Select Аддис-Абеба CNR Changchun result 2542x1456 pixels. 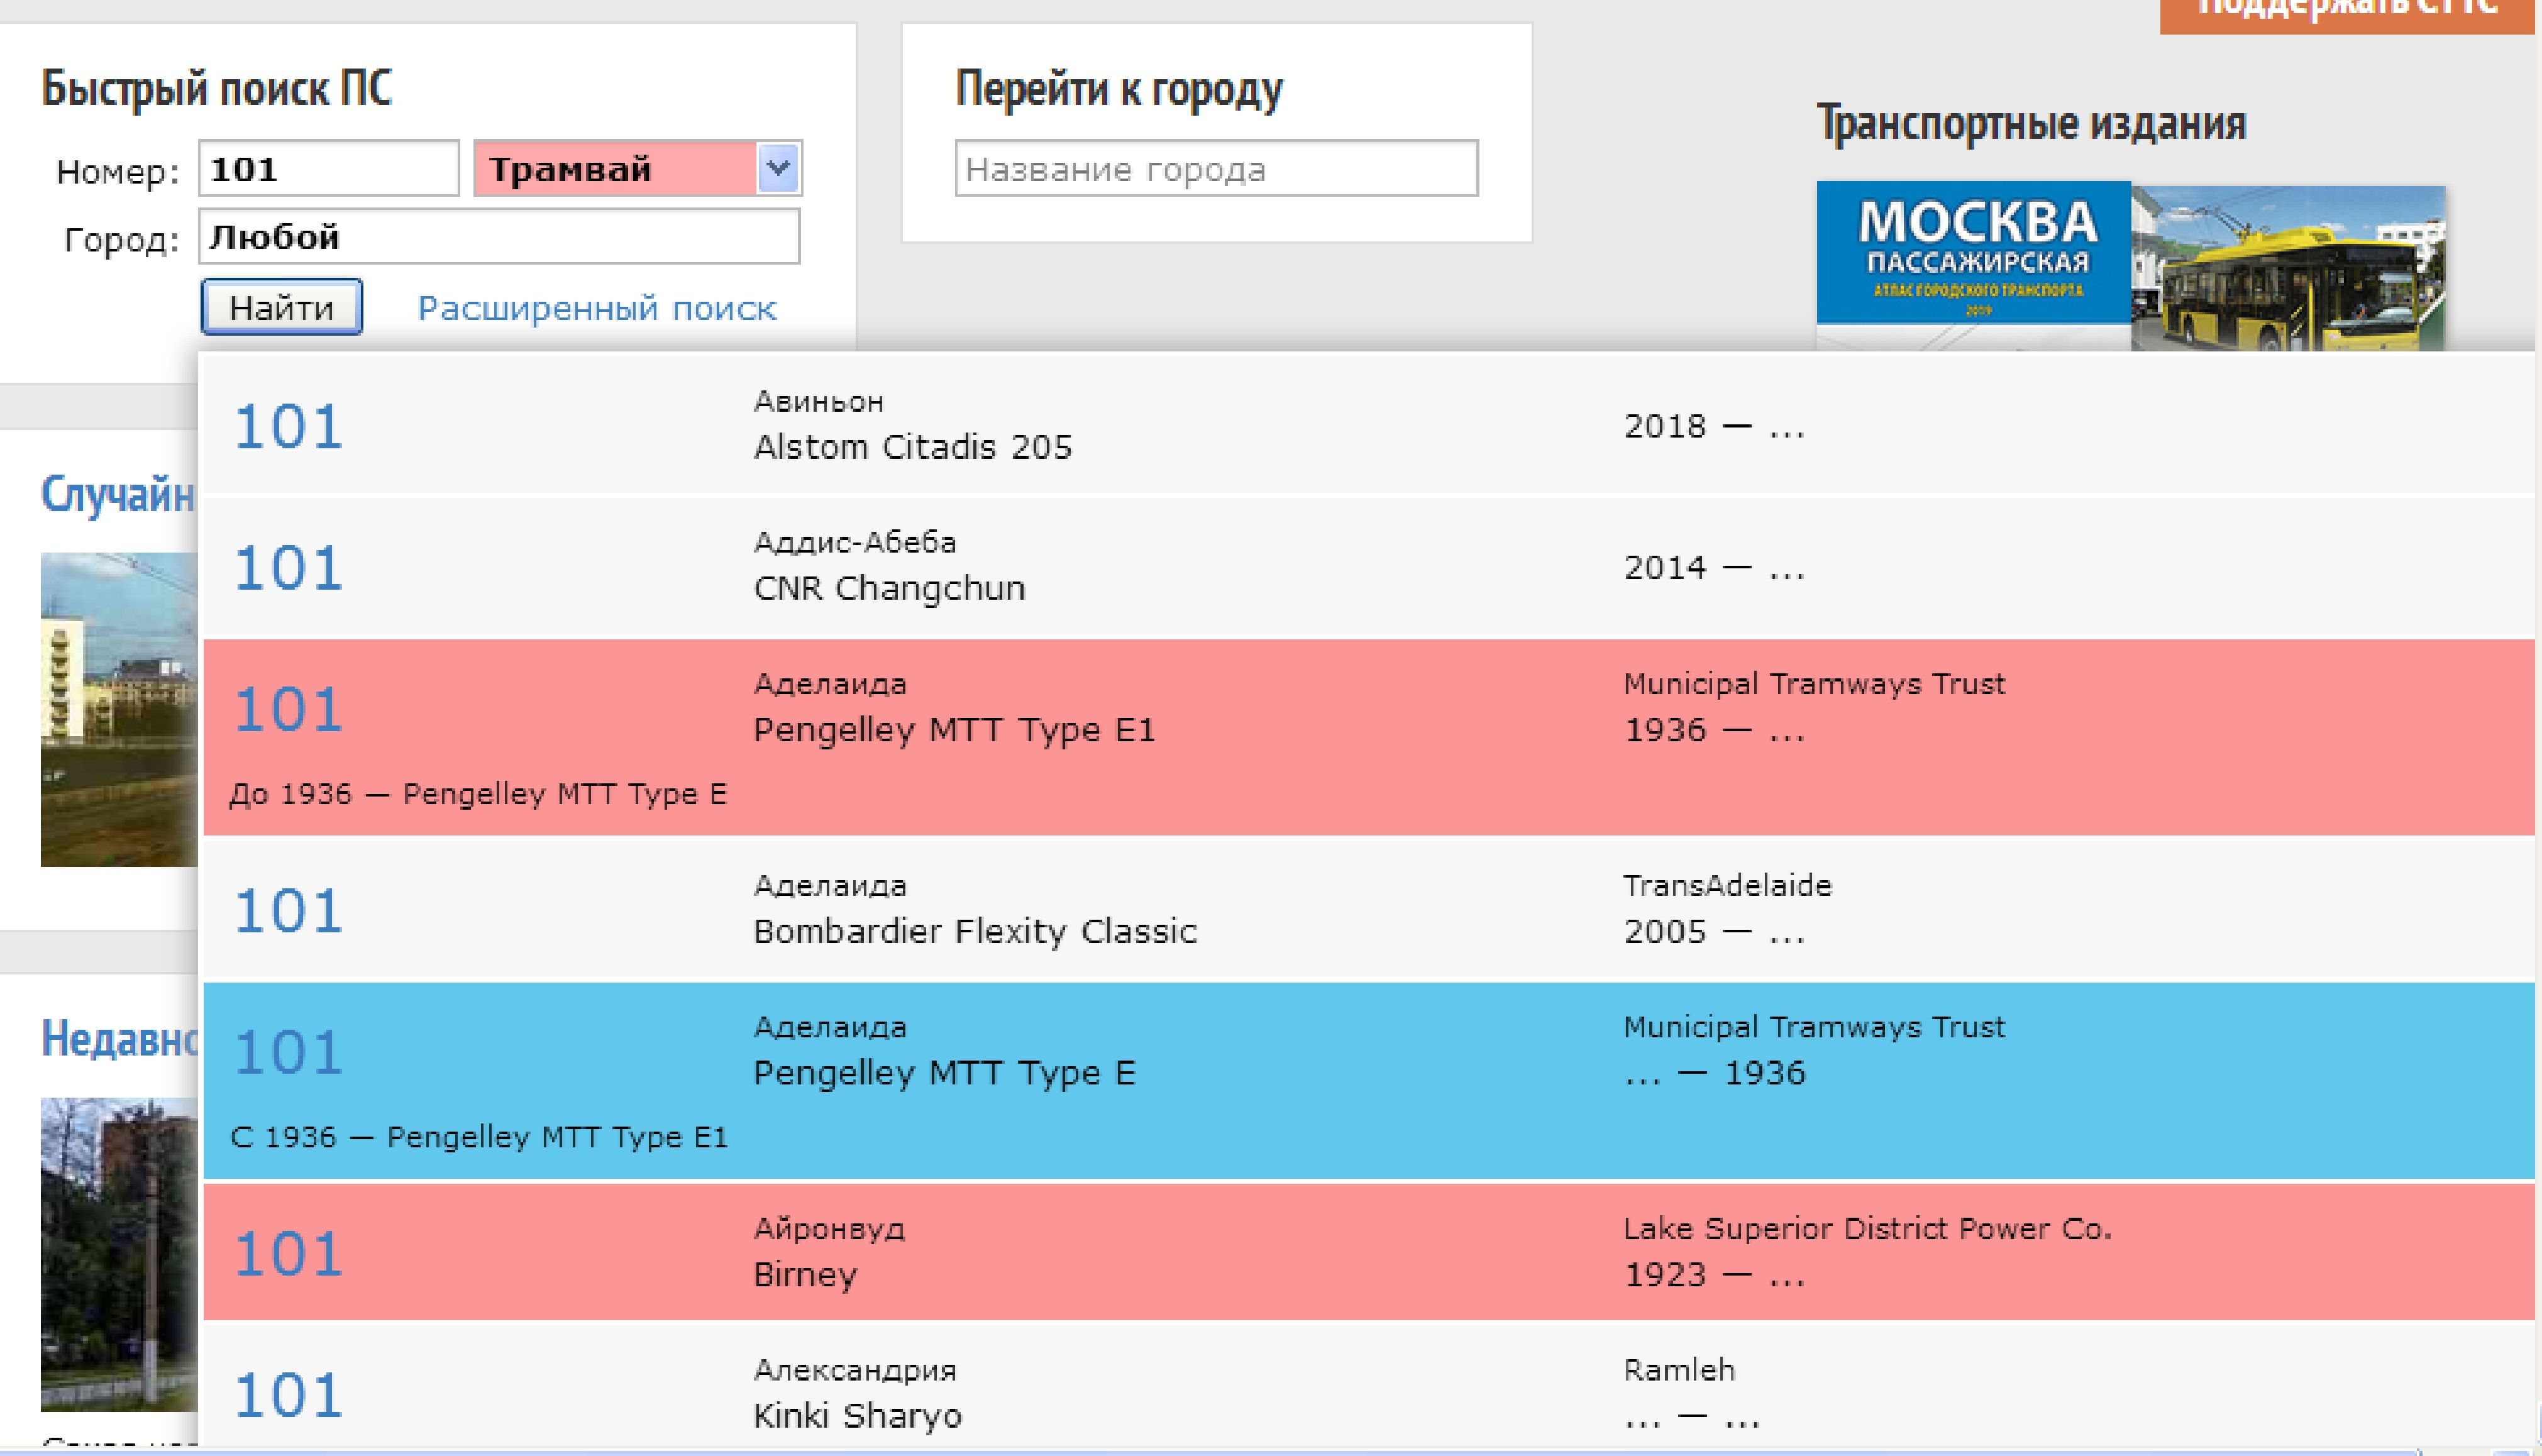coord(888,587)
